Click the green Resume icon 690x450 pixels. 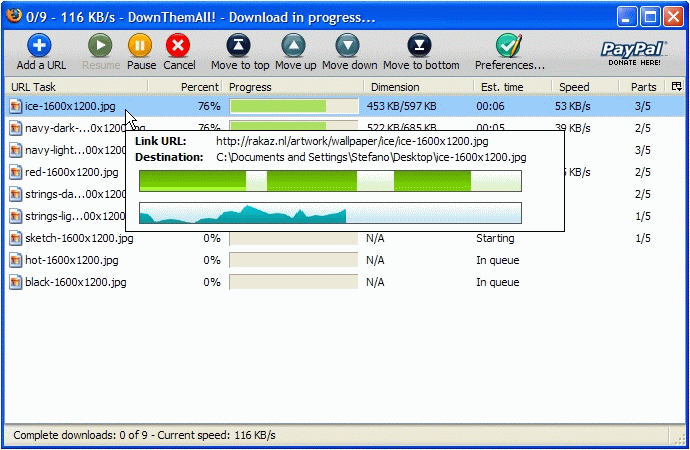point(100,45)
